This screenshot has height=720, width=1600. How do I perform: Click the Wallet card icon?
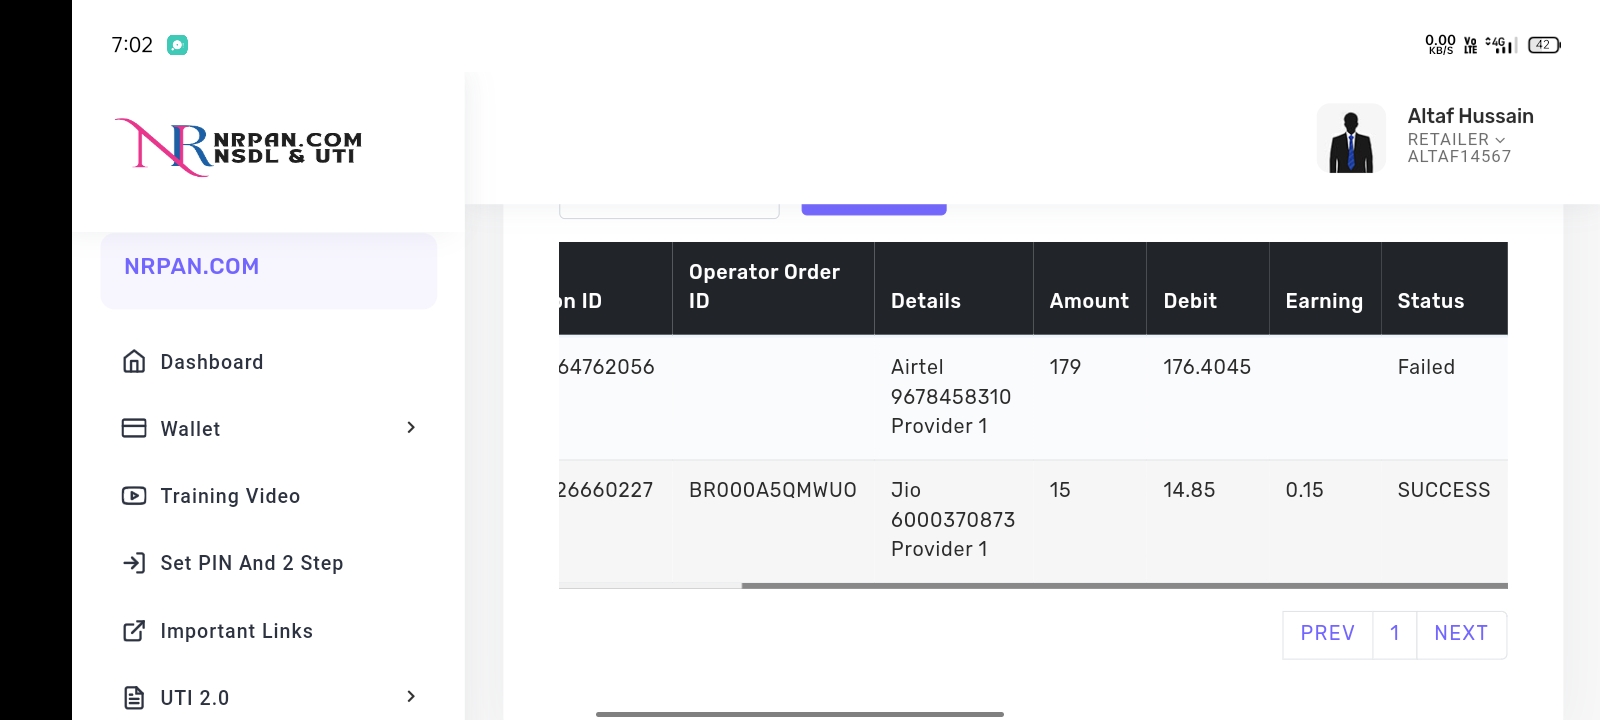[134, 428]
